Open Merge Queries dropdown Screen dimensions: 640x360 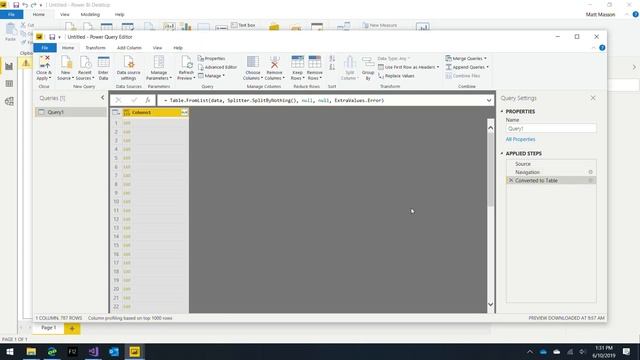[x=466, y=58]
